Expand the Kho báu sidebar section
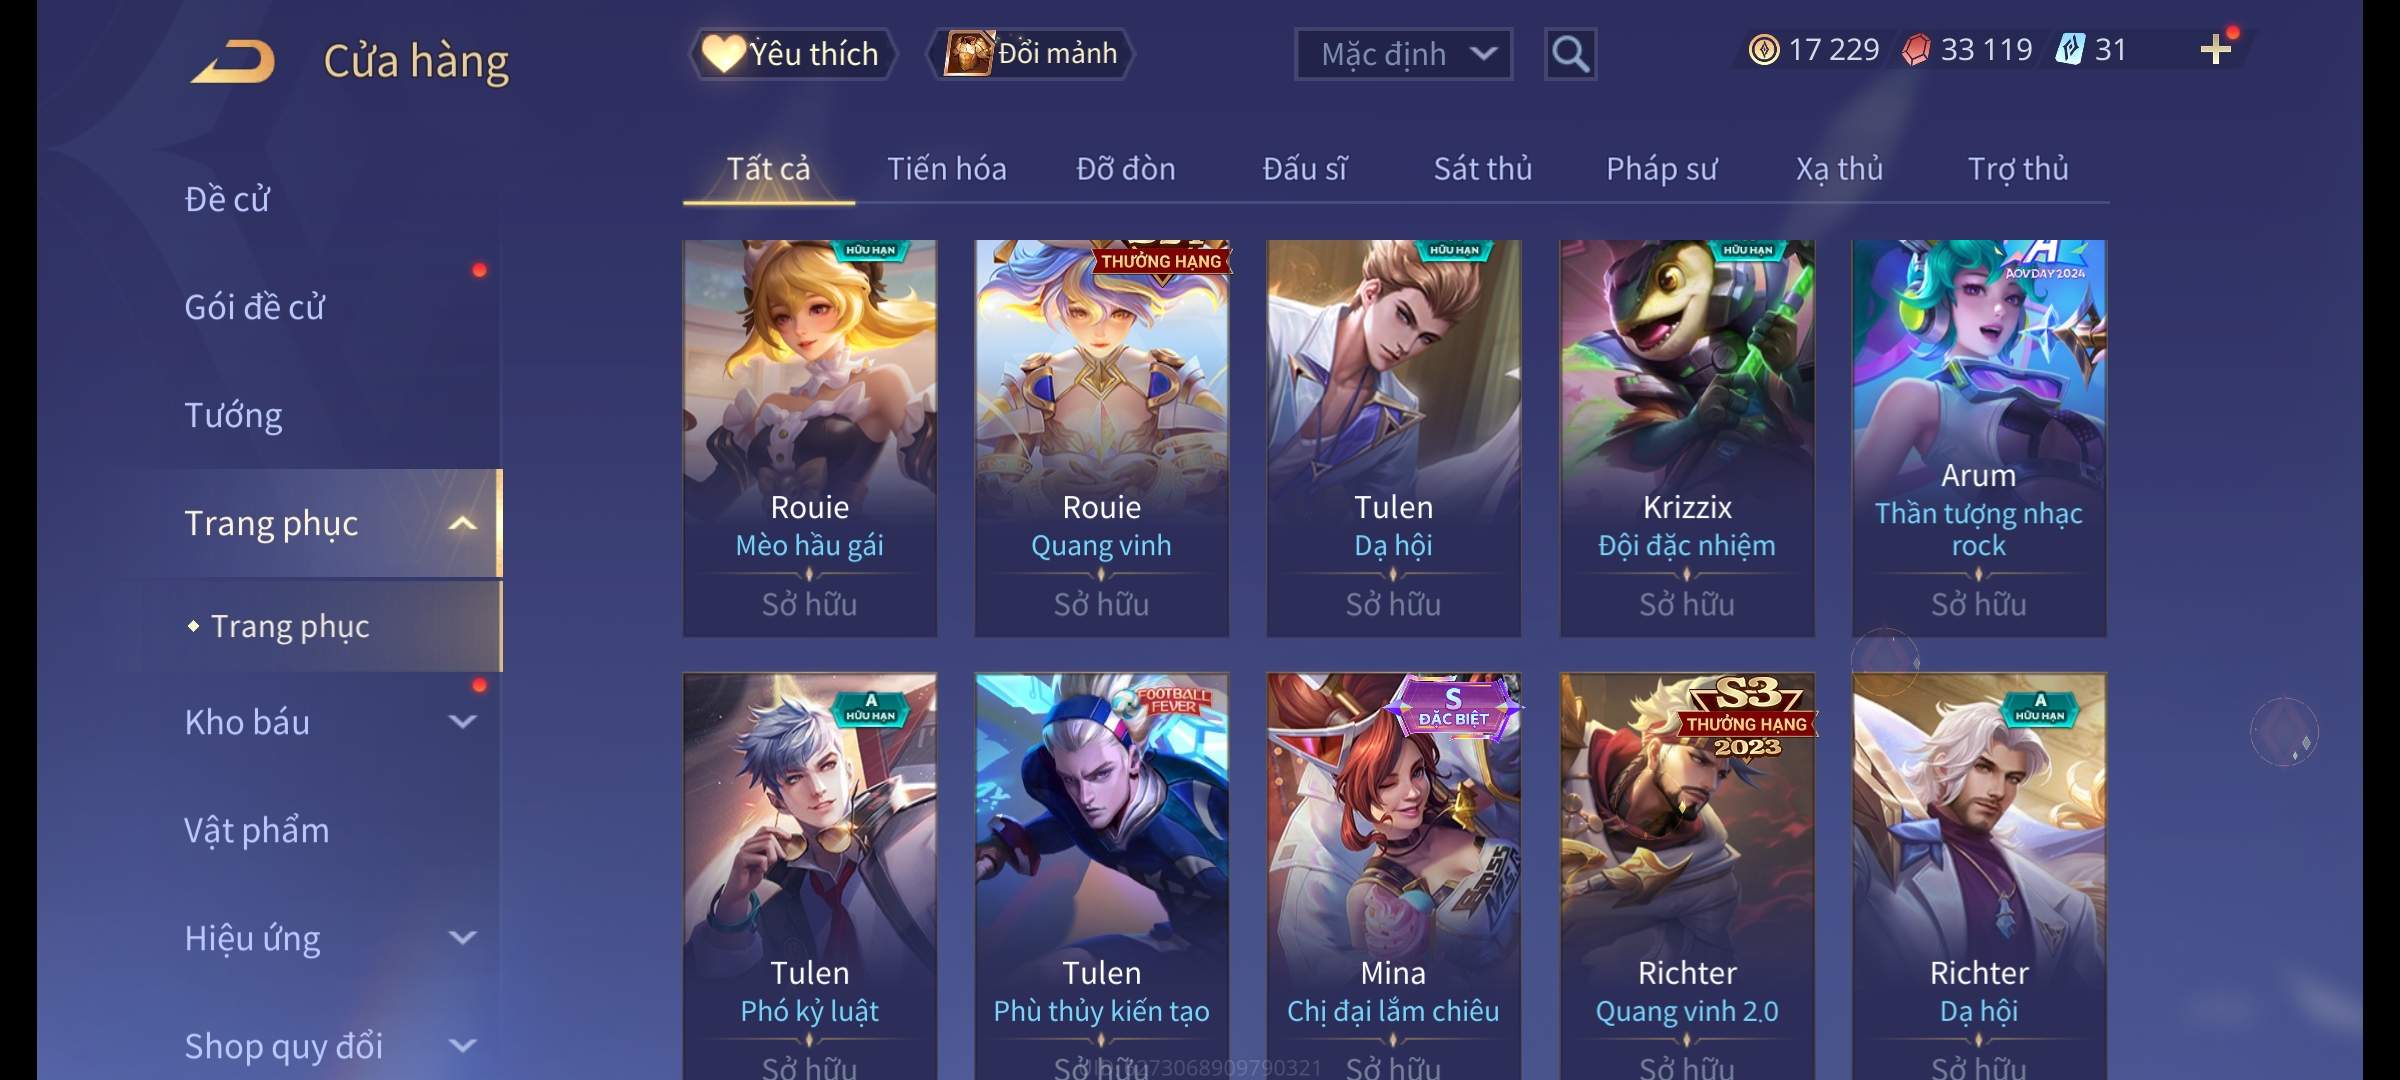This screenshot has height=1080, width=2400. 463,722
